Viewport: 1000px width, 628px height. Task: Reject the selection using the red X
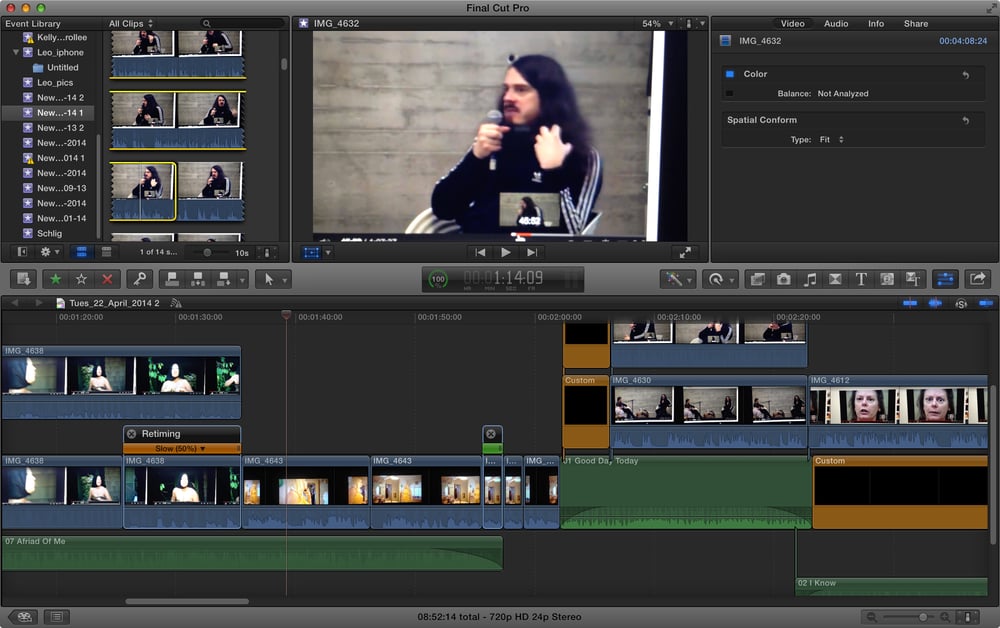coord(107,279)
